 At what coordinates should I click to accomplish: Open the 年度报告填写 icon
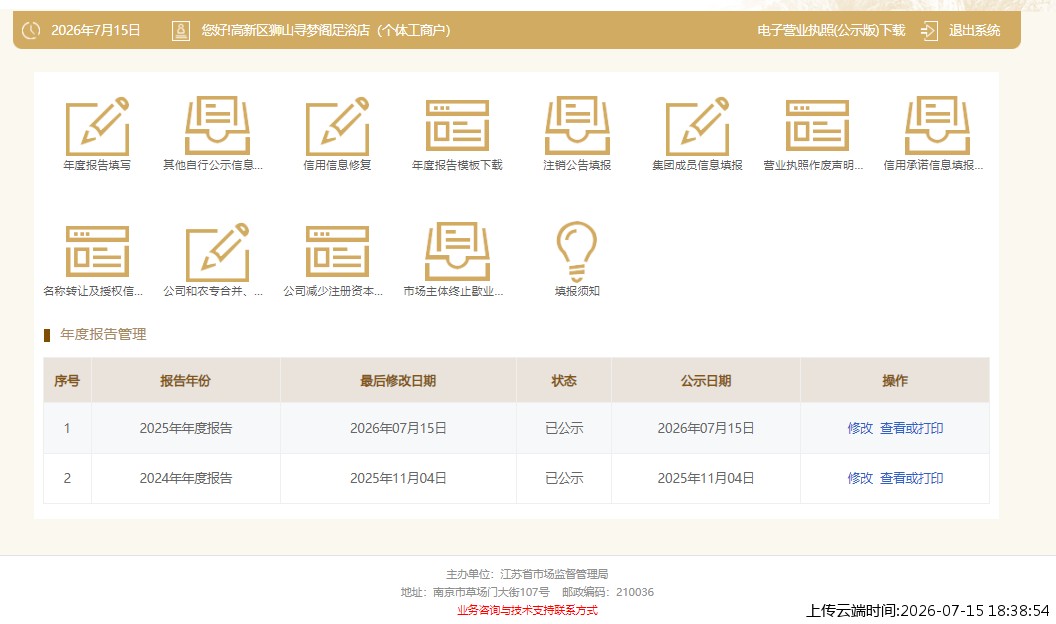coord(97,126)
